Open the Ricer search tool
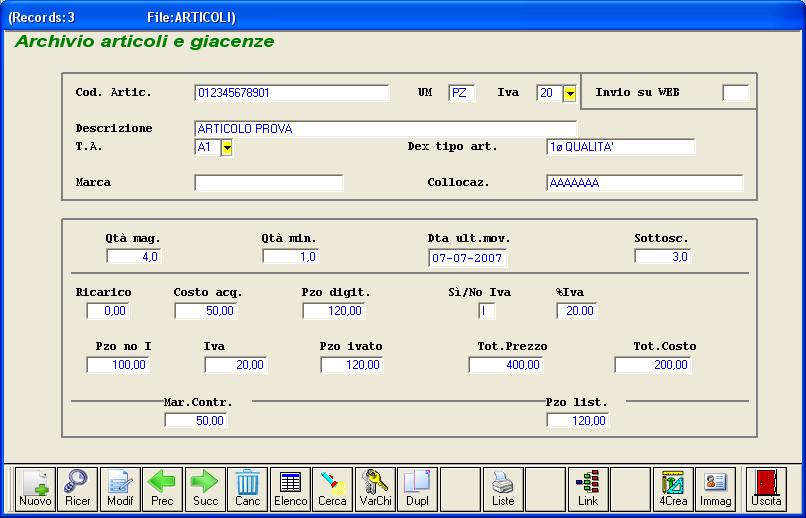 [77, 489]
